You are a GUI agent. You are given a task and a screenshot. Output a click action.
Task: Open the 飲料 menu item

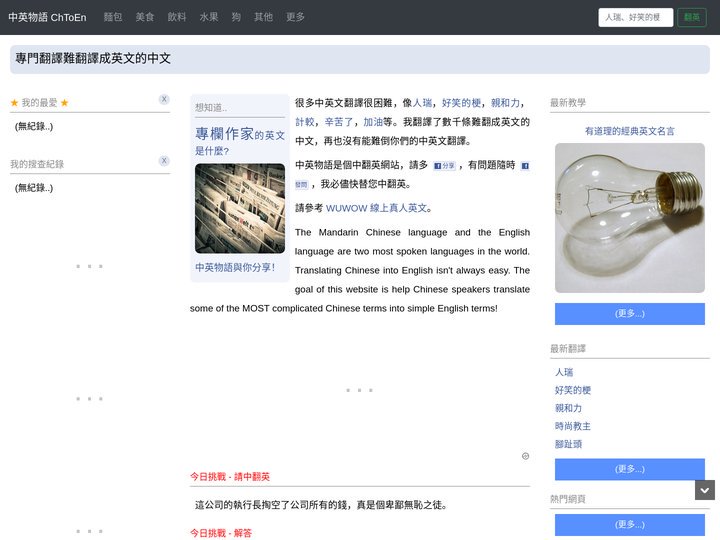[x=177, y=17]
